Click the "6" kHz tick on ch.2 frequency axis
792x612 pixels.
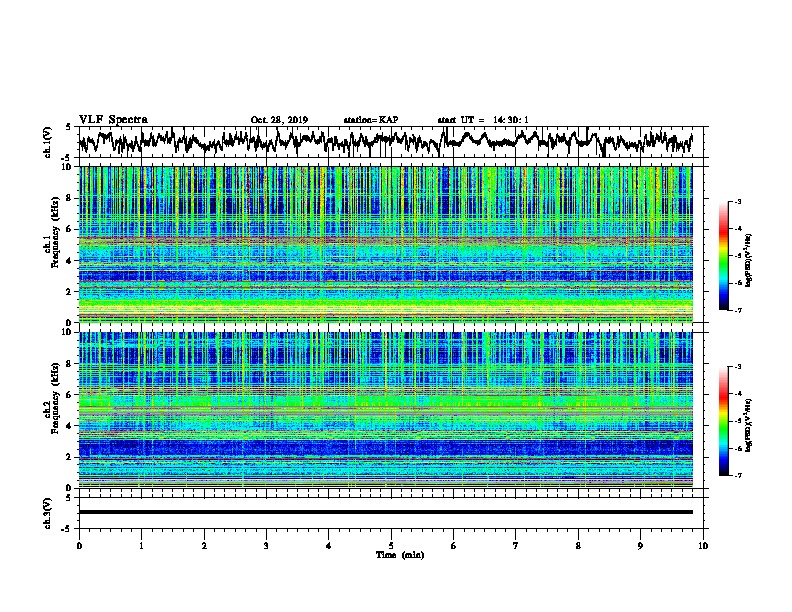pyautogui.click(x=70, y=395)
